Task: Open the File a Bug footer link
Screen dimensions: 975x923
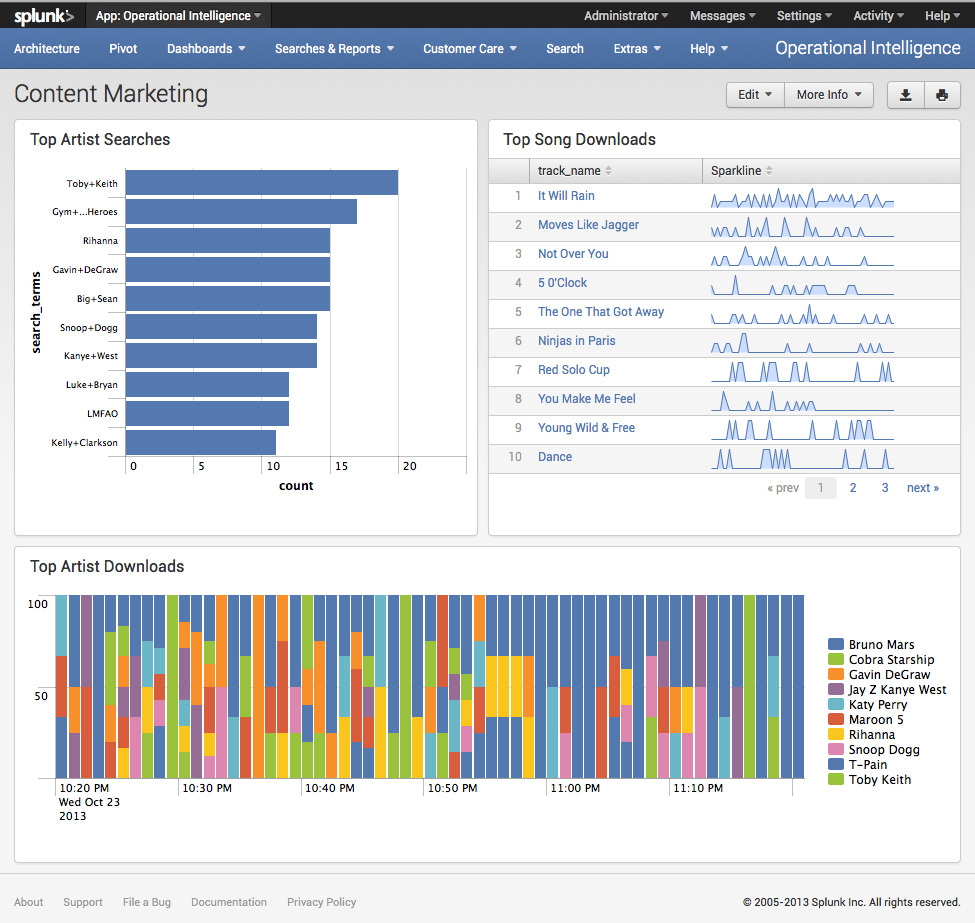Action: click(x=147, y=902)
